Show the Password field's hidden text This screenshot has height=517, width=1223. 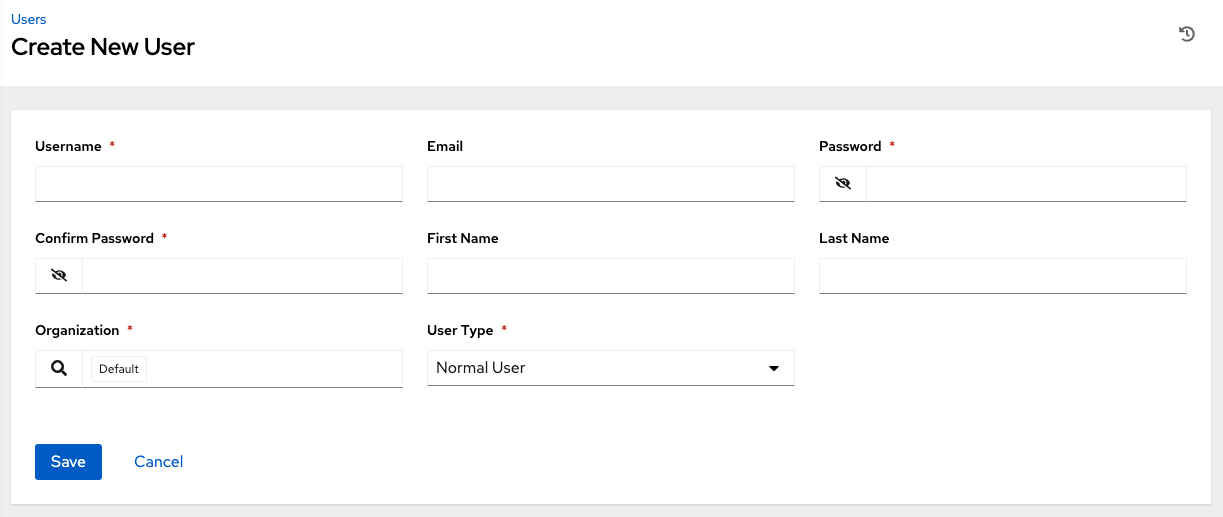(843, 184)
